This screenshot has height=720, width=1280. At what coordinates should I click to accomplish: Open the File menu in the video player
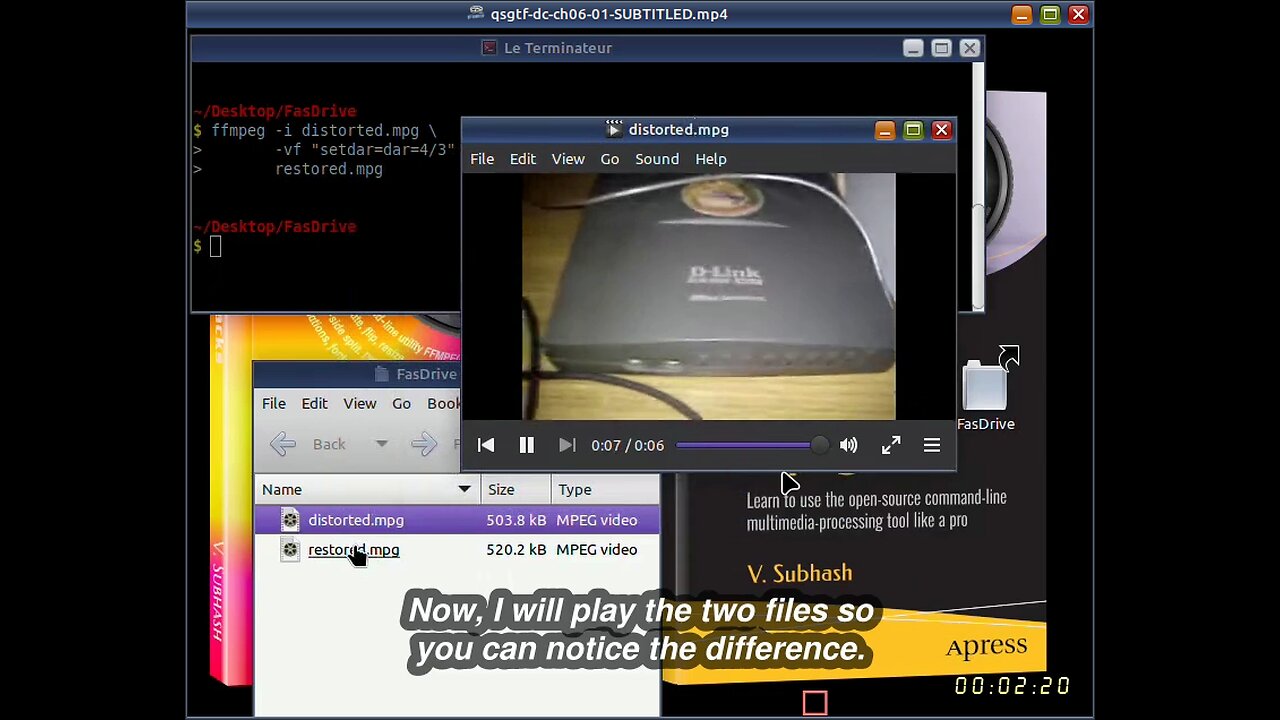[x=482, y=159]
